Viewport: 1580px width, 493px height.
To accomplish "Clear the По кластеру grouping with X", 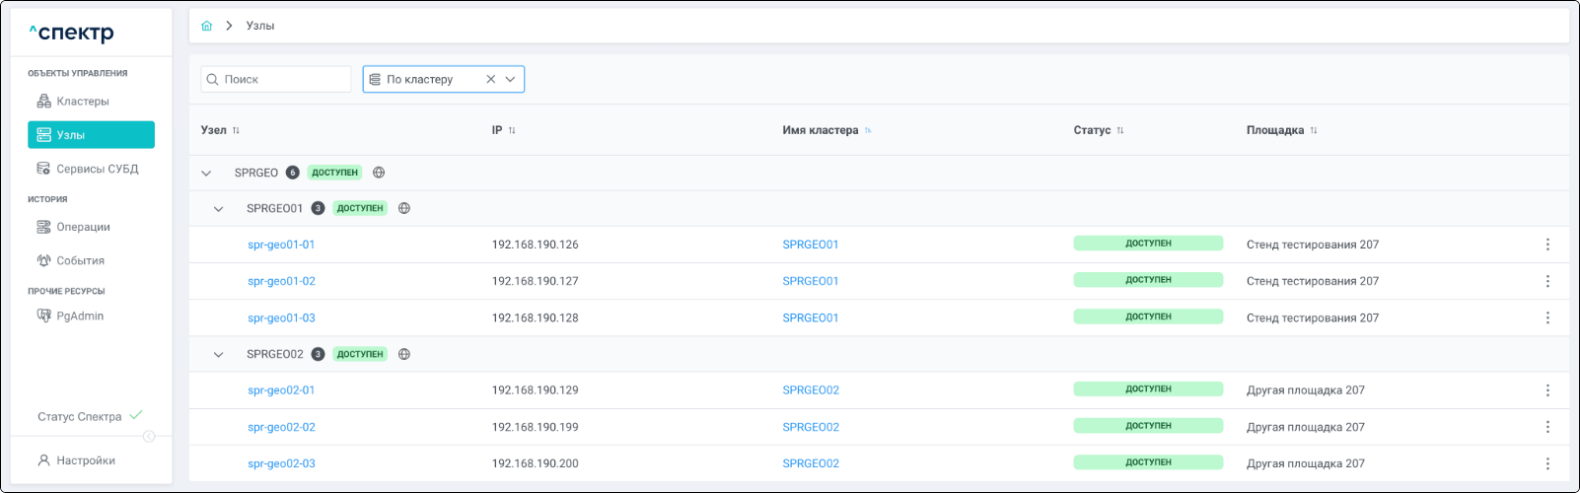I will coord(491,79).
